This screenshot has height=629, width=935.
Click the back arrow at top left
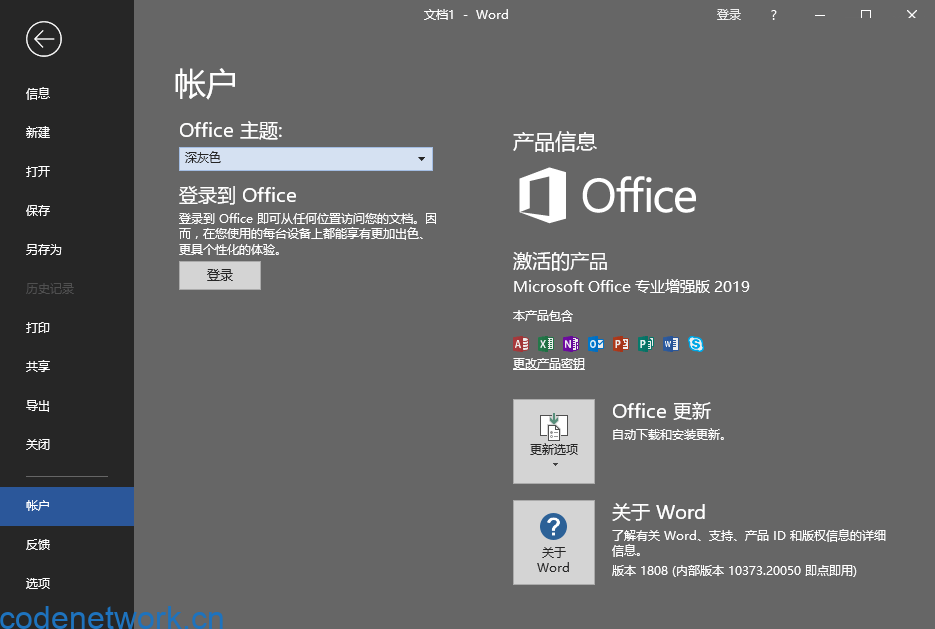coord(43,38)
